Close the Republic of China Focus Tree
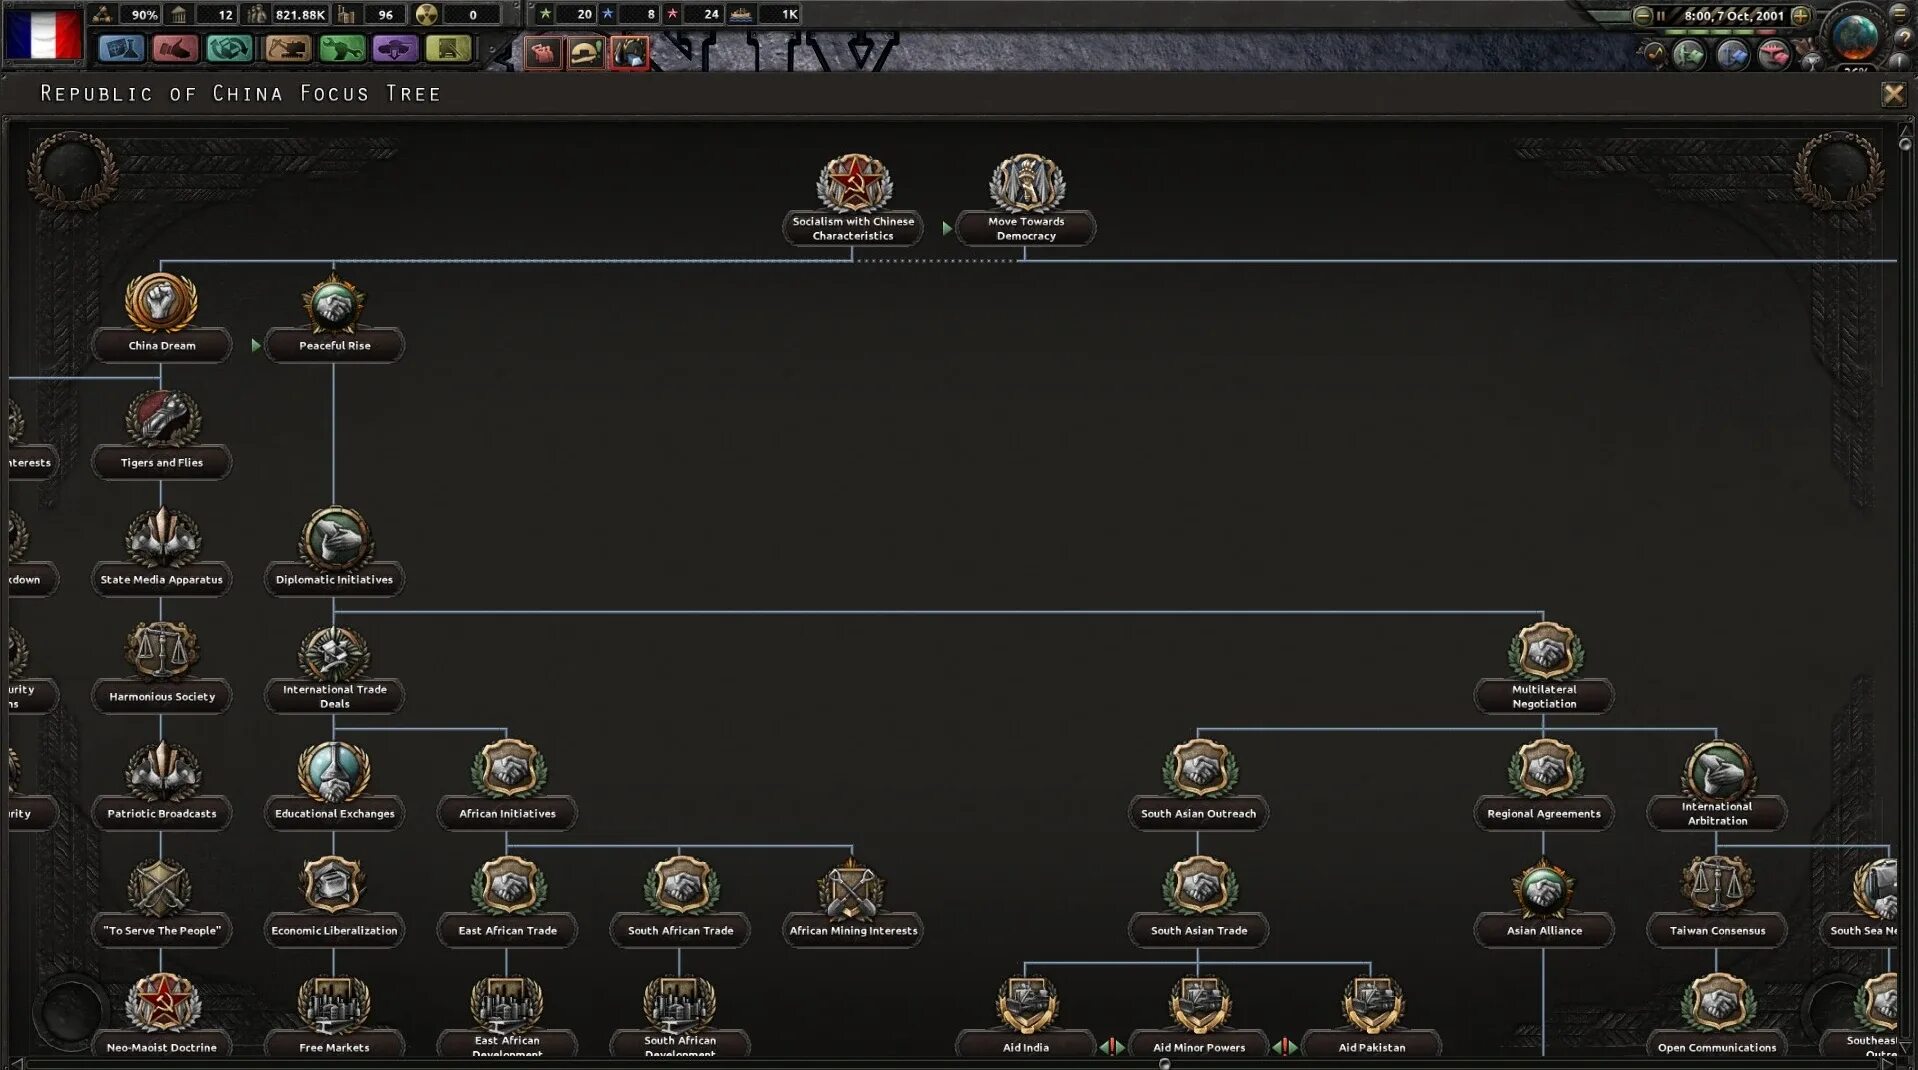Viewport: 1918px width, 1070px height. [x=1893, y=94]
